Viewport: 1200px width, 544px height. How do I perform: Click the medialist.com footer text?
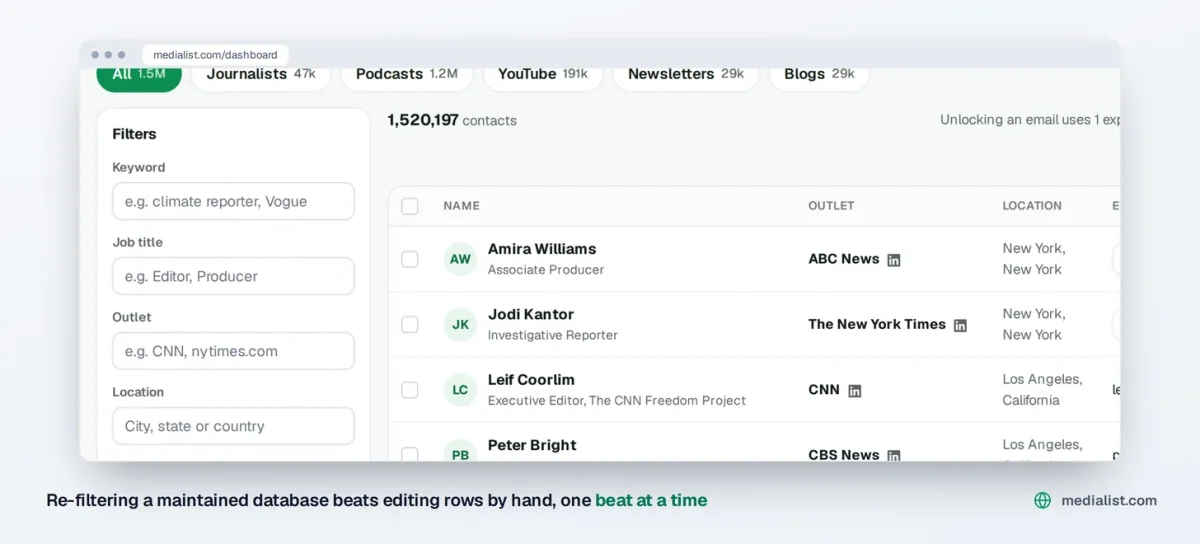(x=1109, y=501)
